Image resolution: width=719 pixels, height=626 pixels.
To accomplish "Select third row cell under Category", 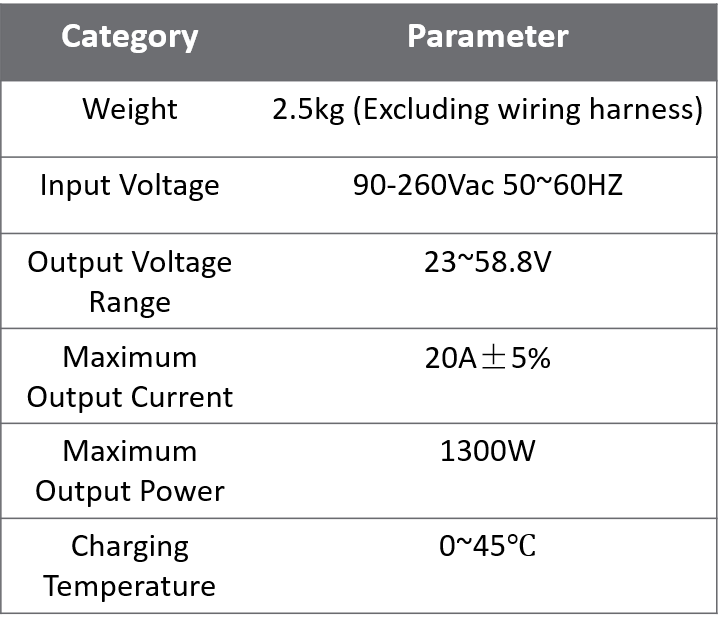I will [x=130, y=281].
